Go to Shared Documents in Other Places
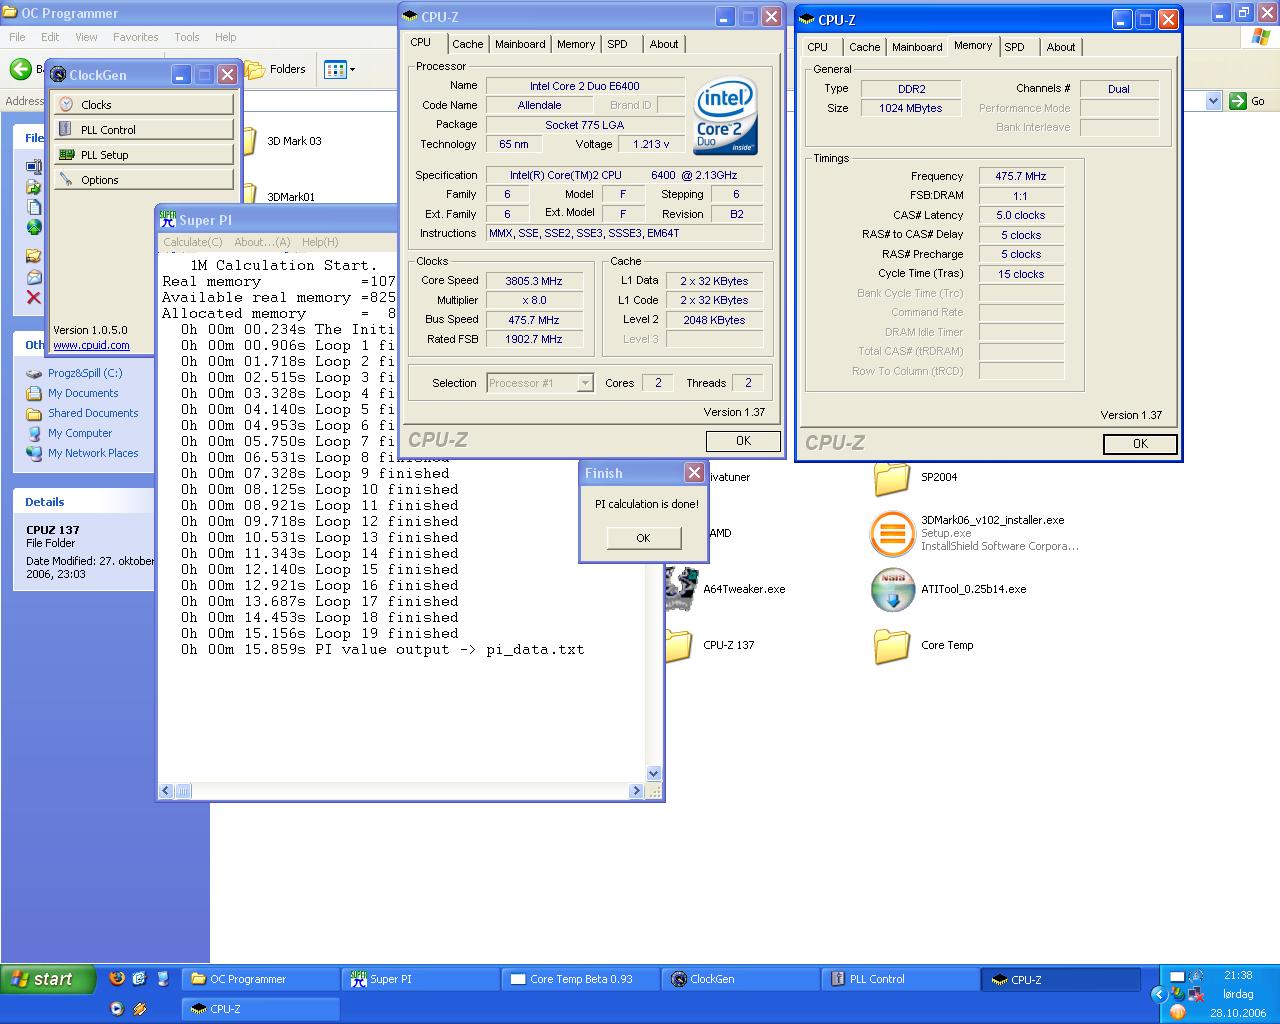 [x=93, y=413]
